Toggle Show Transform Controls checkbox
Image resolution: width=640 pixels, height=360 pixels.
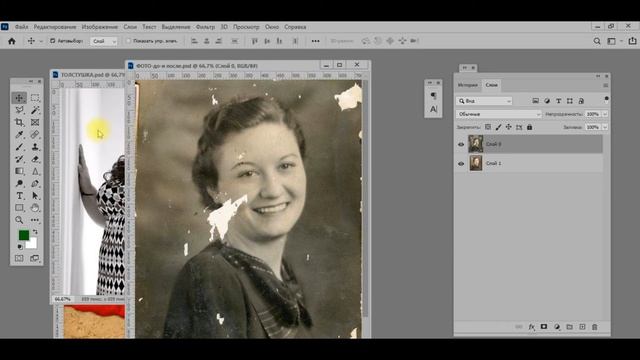129,41
